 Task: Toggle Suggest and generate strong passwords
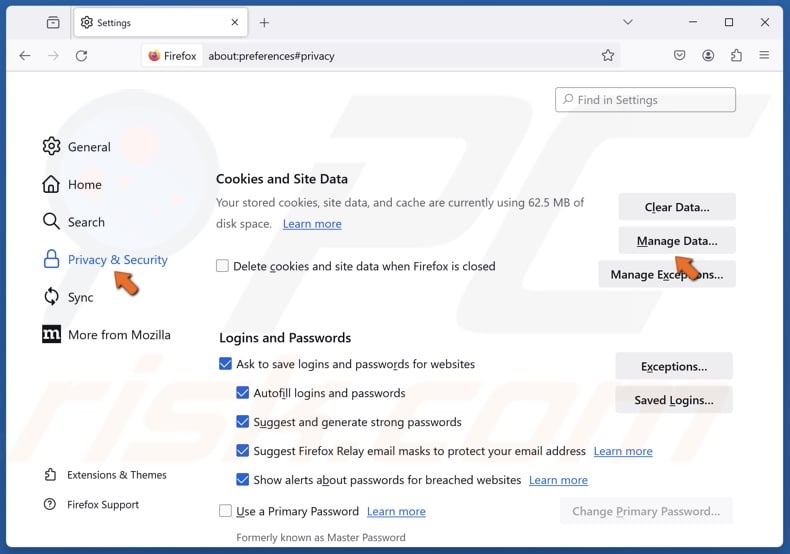pos(242,422)
